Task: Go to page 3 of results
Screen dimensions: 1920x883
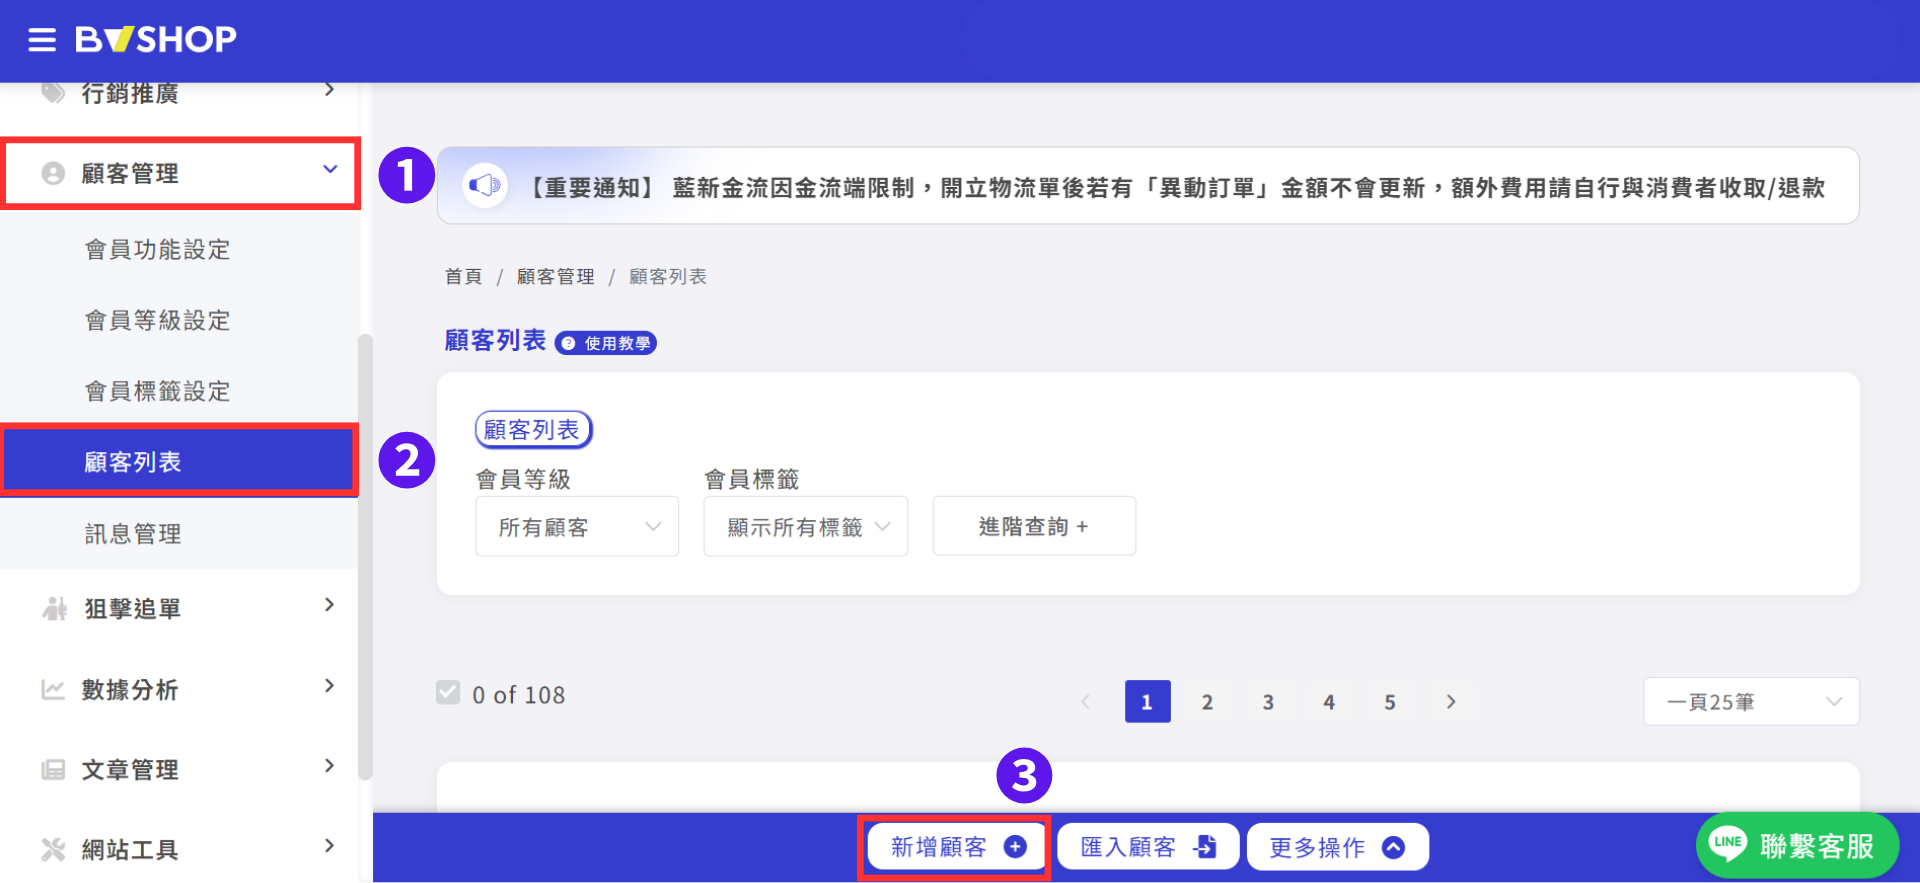Action: (1268, 702)
